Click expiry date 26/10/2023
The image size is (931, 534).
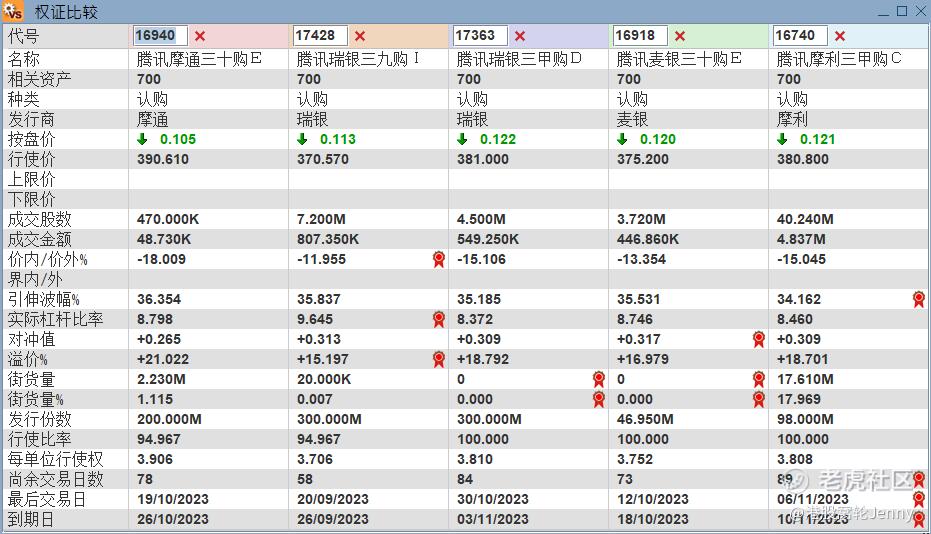(x=173, y=519)
